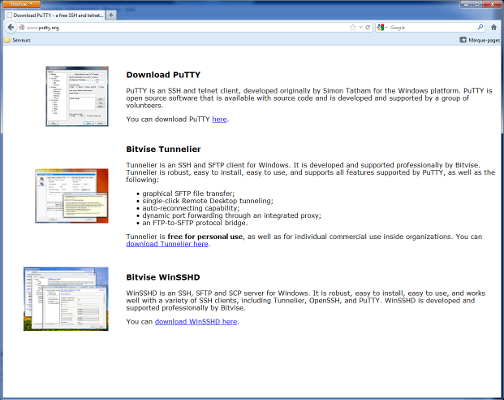Screen dimensions: 504x400
Task: Bookmark page with the star icon
Action: pos(353,28)
